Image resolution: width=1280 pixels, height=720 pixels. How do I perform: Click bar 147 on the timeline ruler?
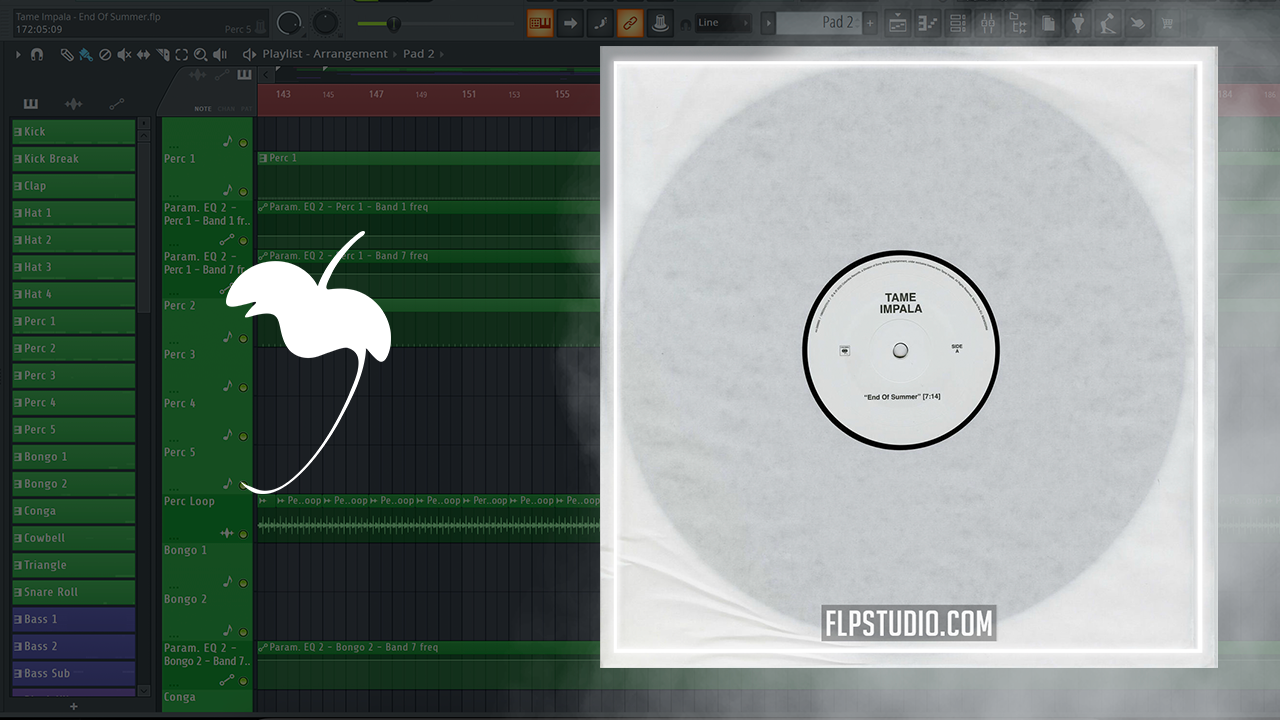376,94
